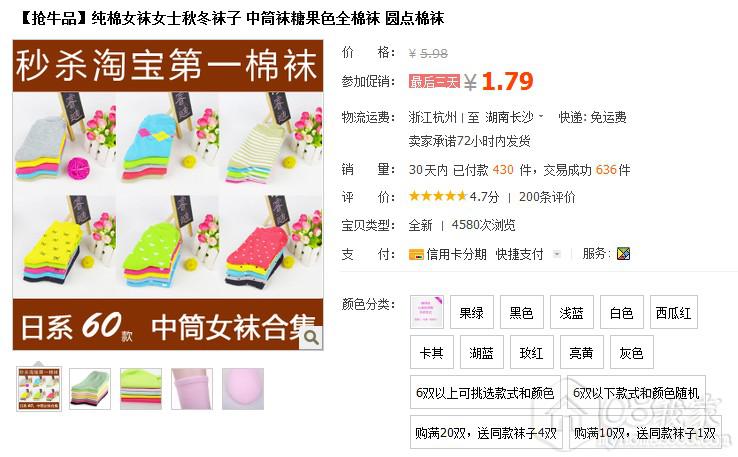Expand the 湖南长沙 destination dropdown

pos(541,116)
